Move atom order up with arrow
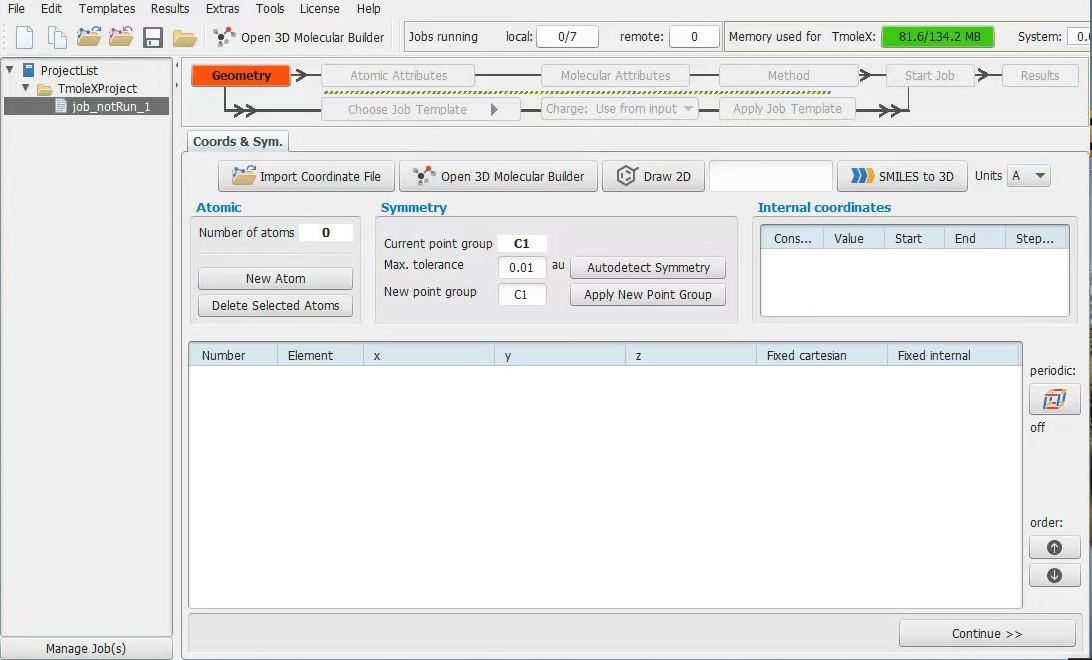Screen dimensions: 1092x660 1054,547
